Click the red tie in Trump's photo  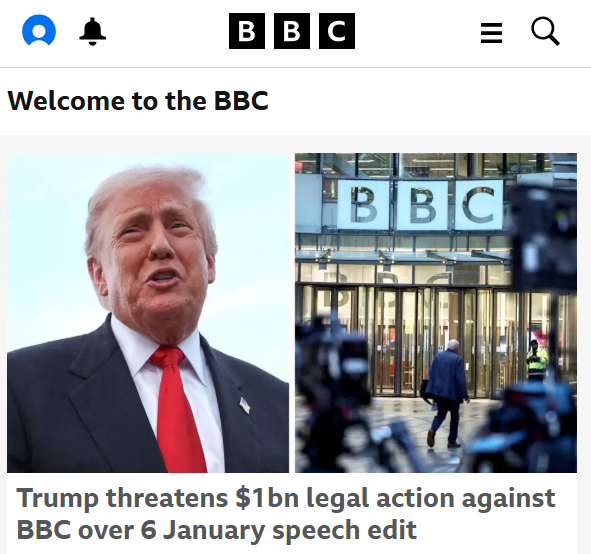pyautogui.click(x=176, y=409)
